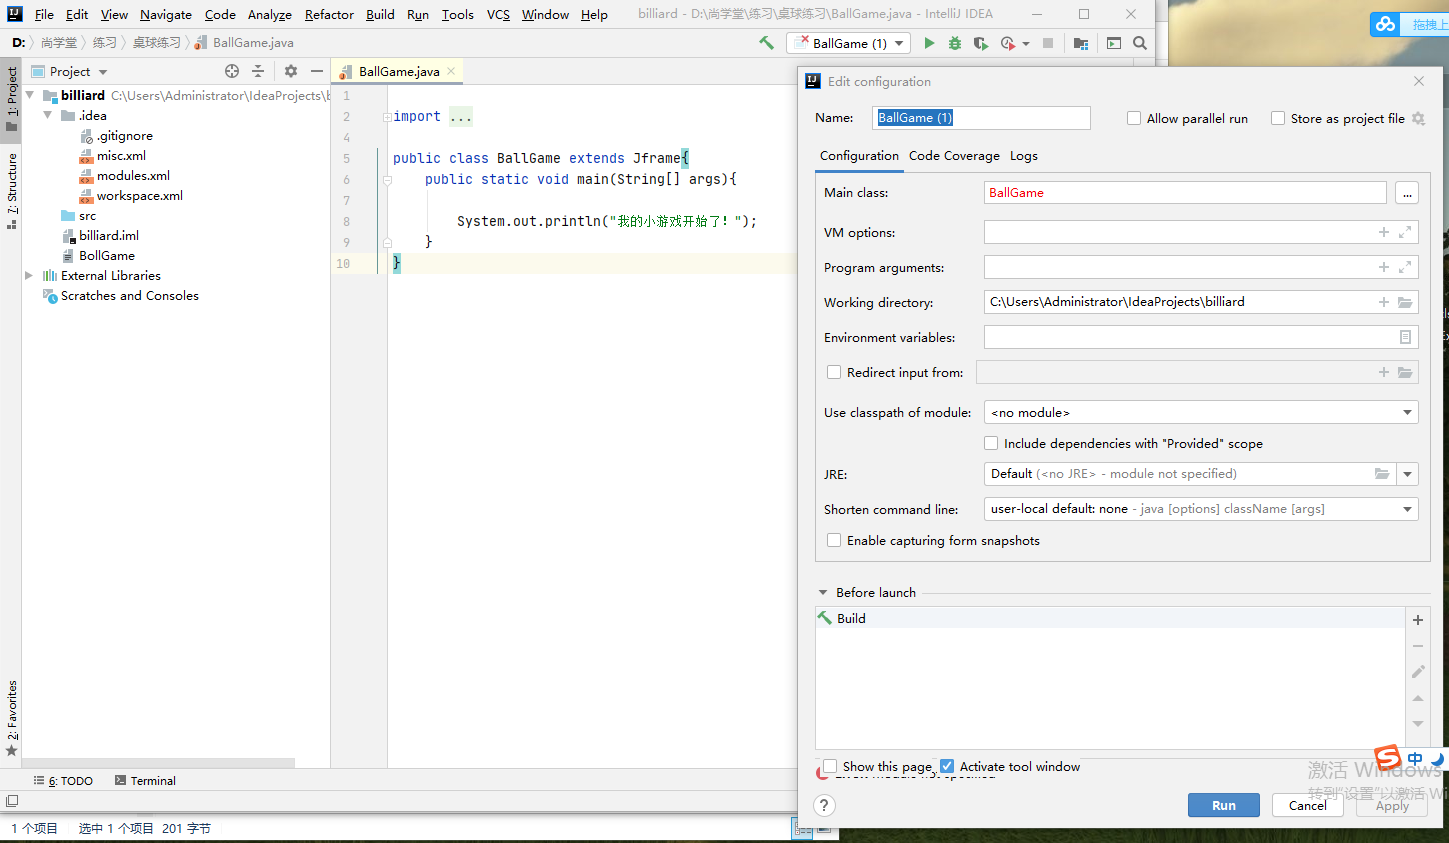Viewport: 1449px width, 843px height.
Task: Collapse the Before launch section
Action: [823, 592]
